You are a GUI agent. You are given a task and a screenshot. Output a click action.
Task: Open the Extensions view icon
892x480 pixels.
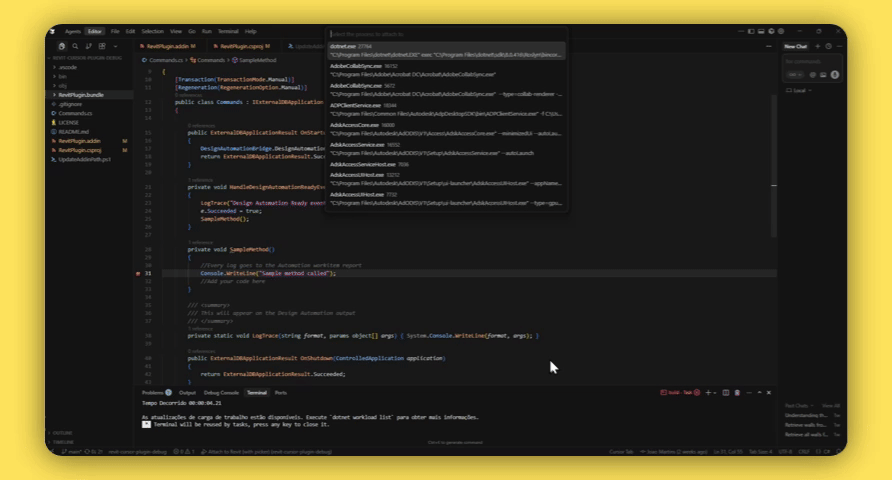pos(101,46)
